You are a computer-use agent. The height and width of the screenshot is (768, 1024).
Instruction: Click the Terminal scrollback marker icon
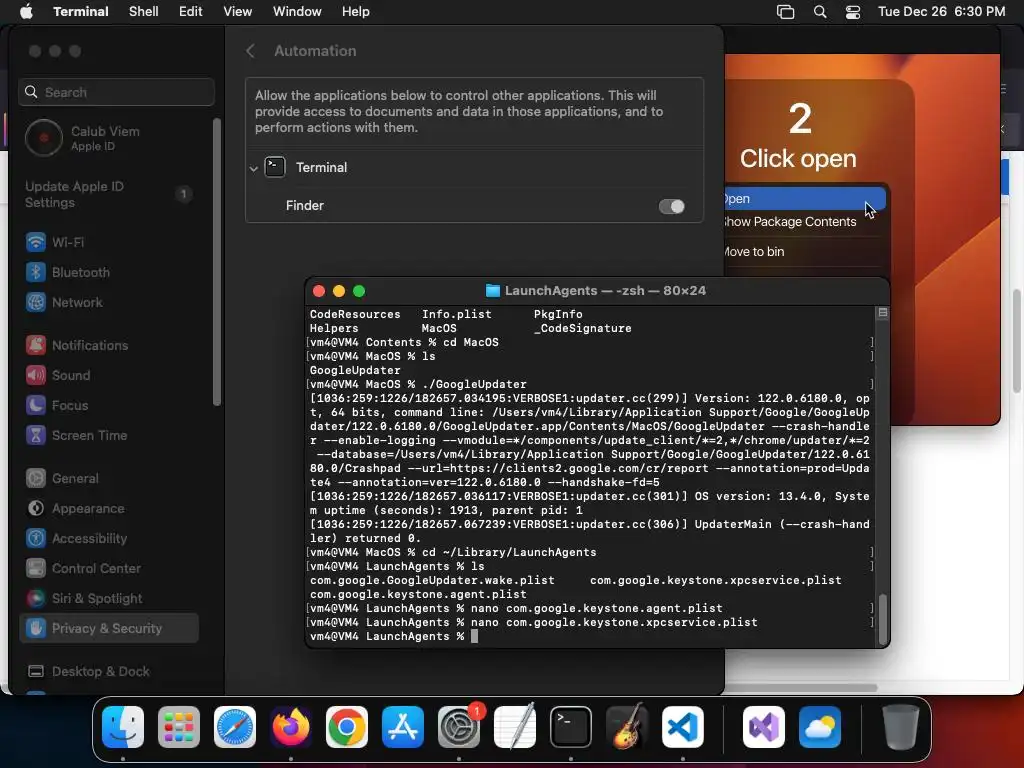click(882, 313)
